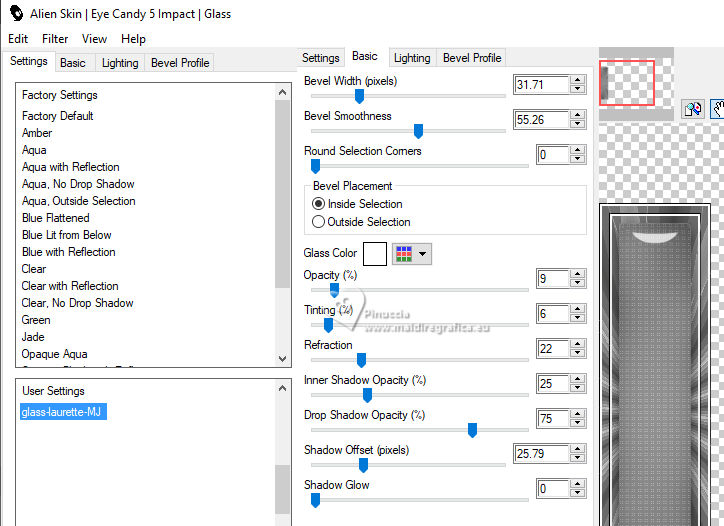
Task: Decrease Refraction with down stepper arrow
Action: click(577, 353)
